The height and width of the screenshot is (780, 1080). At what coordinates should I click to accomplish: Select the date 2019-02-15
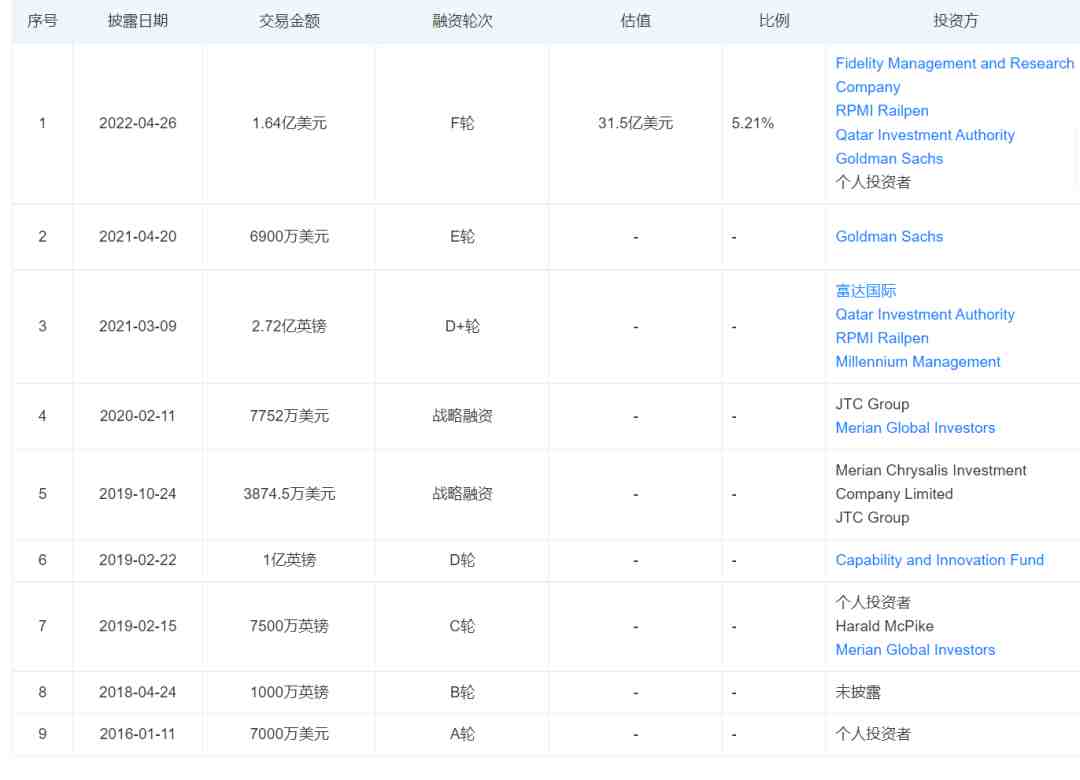138,626
